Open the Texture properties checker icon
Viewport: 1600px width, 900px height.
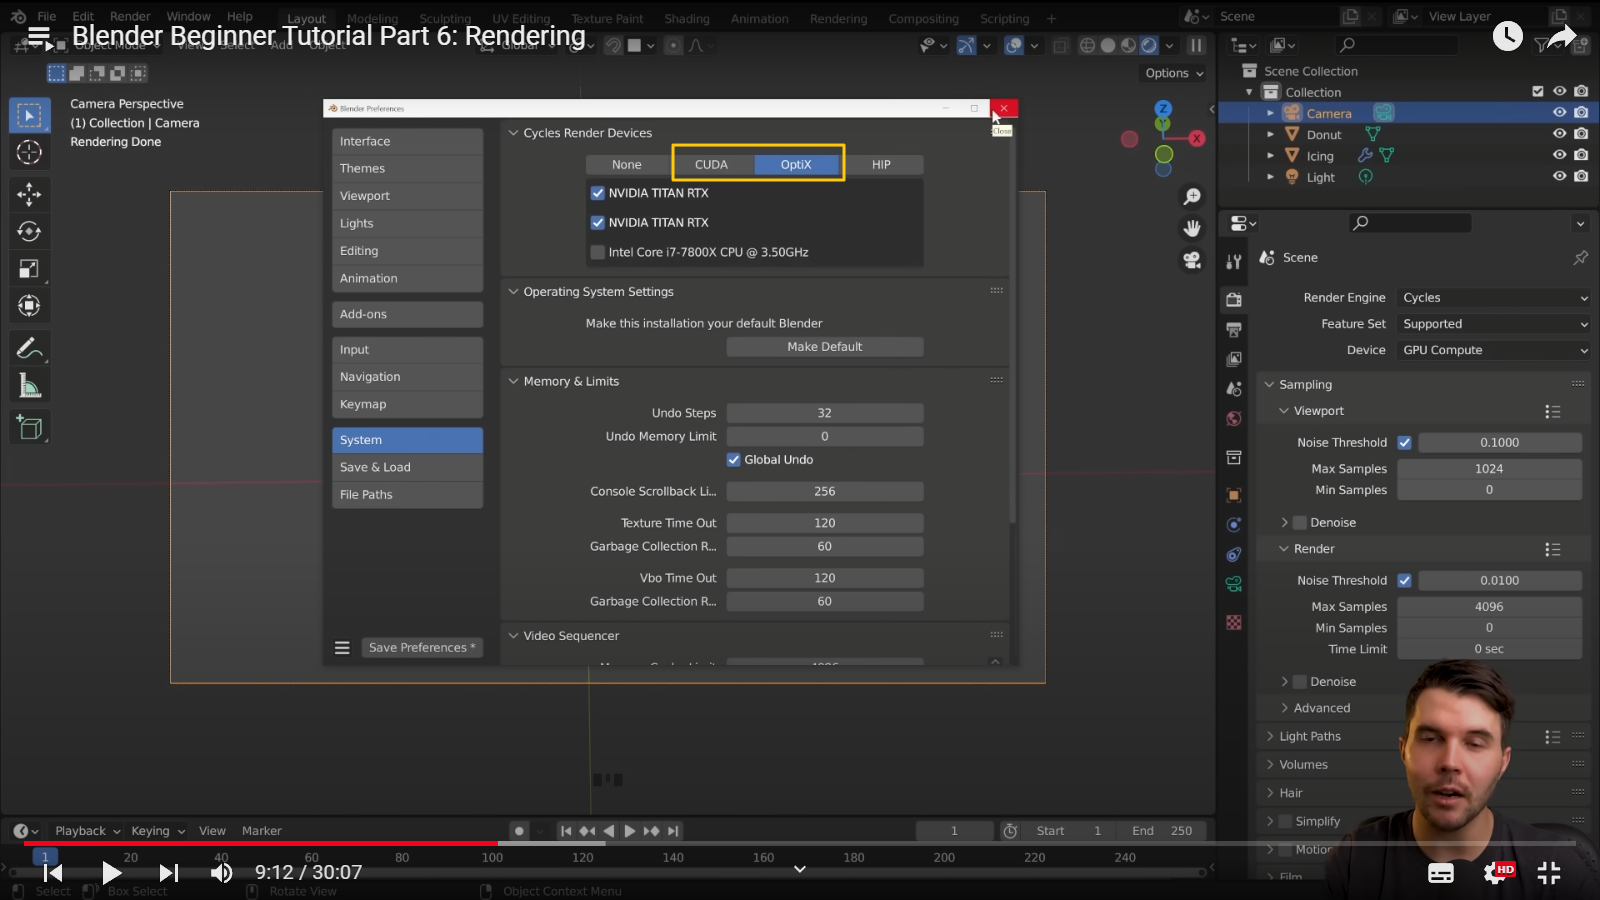point(1234,622)
